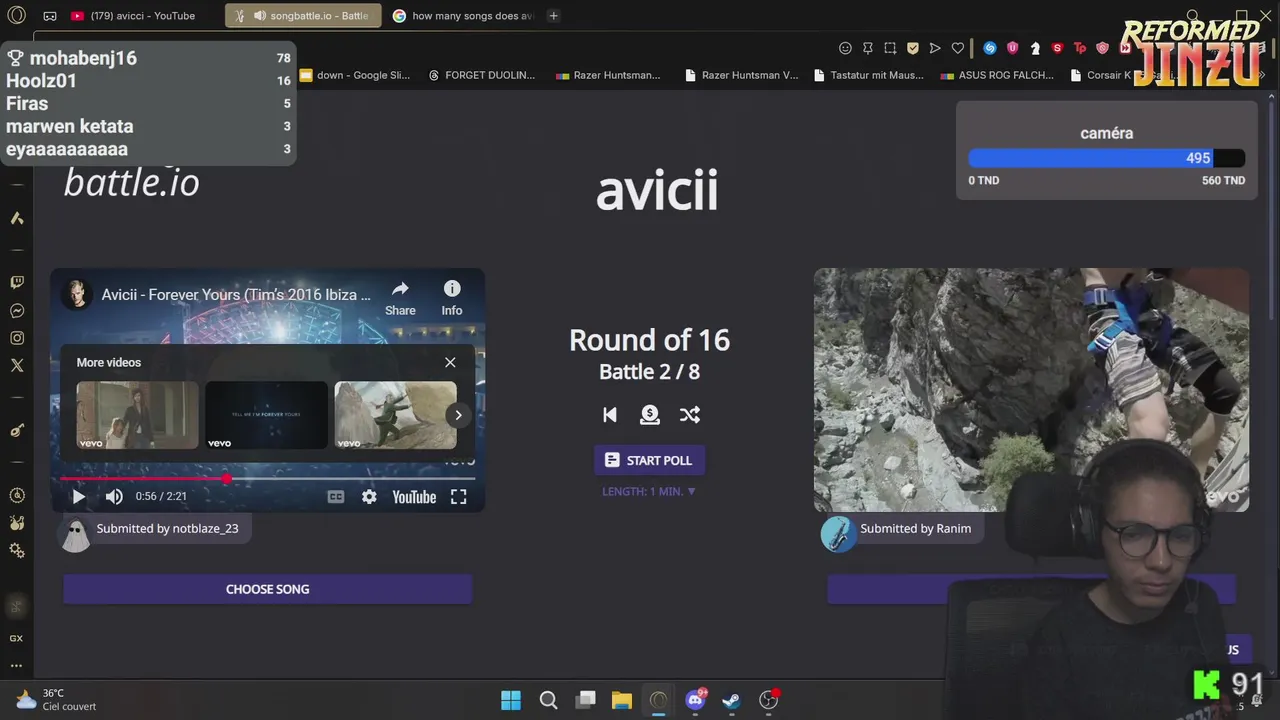The image size is (1280, 720).
Task: Open the third More videos thumbnail
Action: pos(395,415)
